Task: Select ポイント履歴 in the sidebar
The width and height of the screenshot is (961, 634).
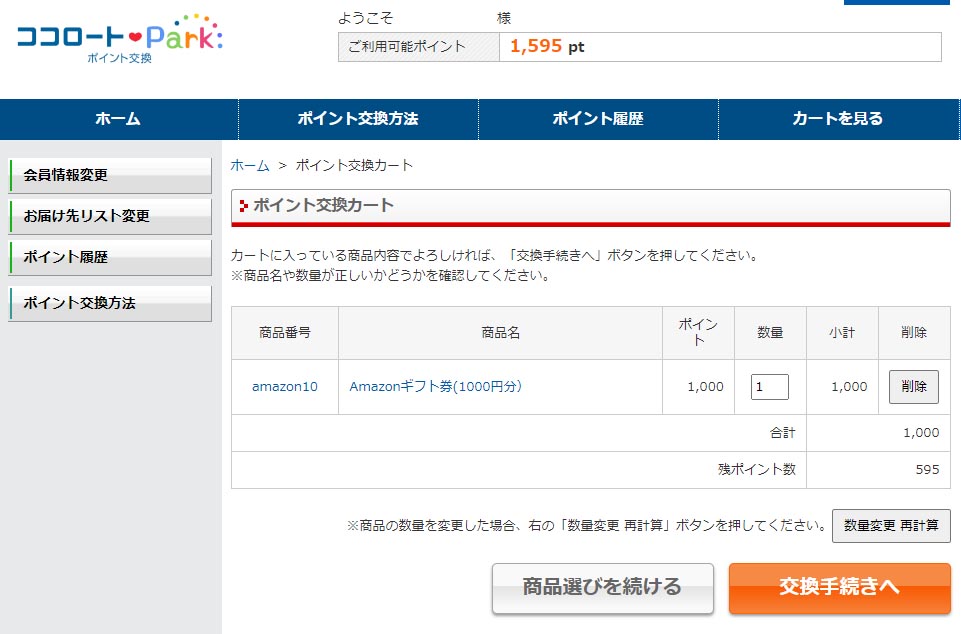Action: (110, 258)
